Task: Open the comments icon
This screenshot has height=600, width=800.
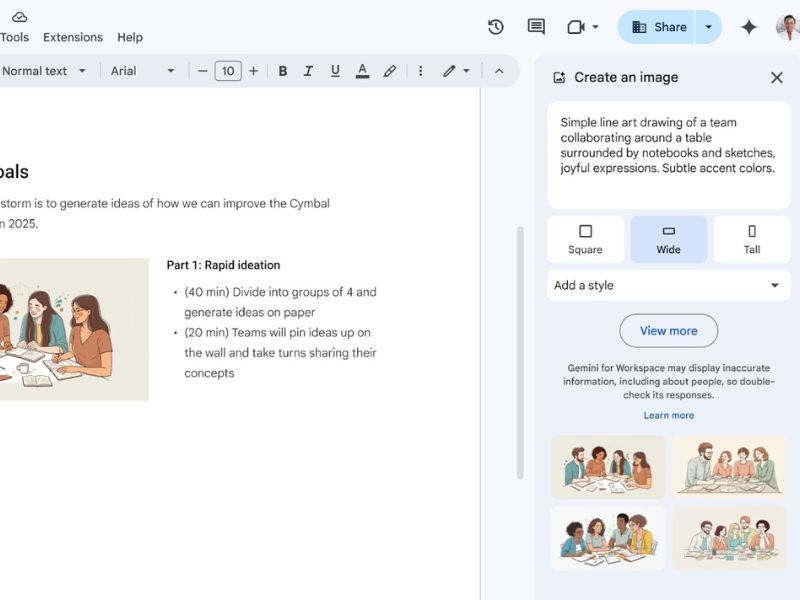Action: pos(536,27)
